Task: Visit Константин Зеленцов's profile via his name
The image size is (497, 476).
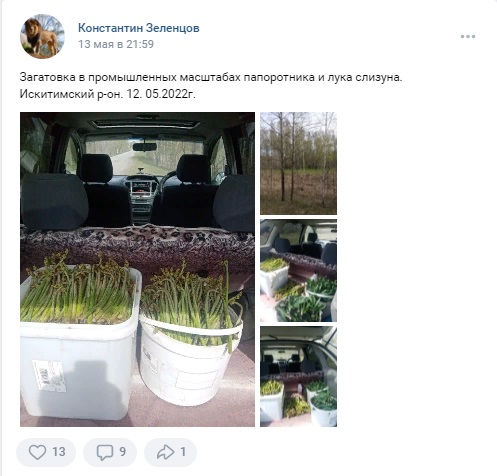Action: pos(139,28)
